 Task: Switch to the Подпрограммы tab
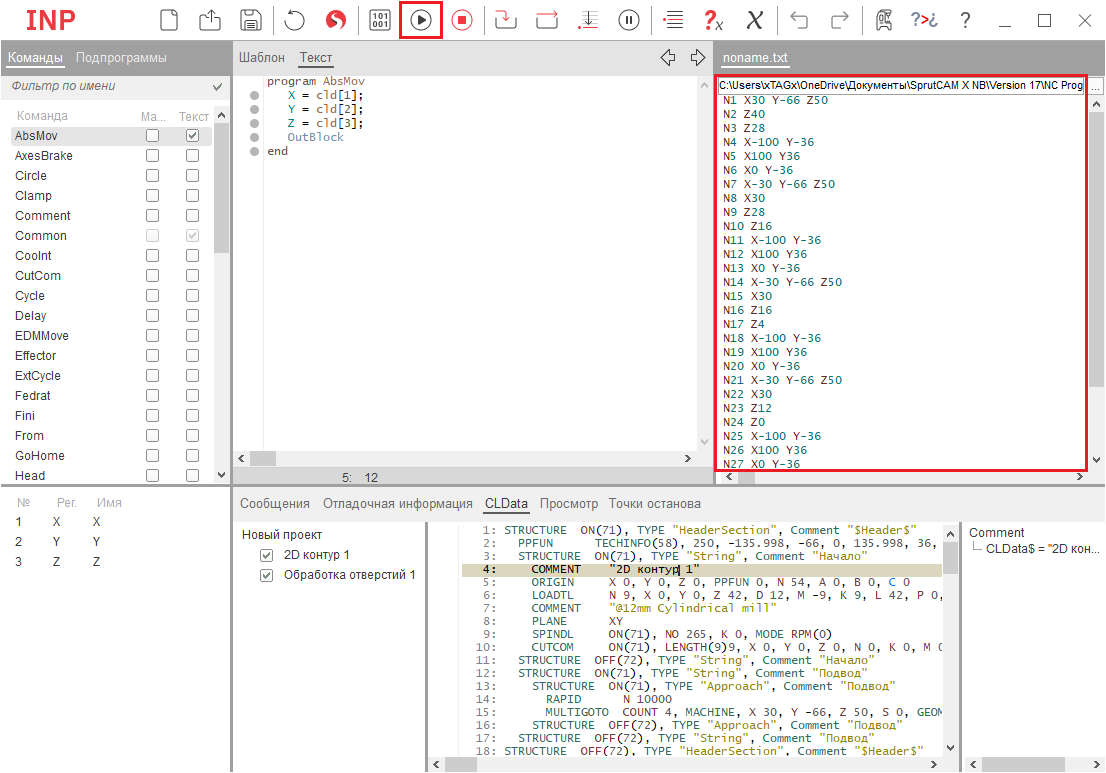pyautogui.click(x=121, y=58)
